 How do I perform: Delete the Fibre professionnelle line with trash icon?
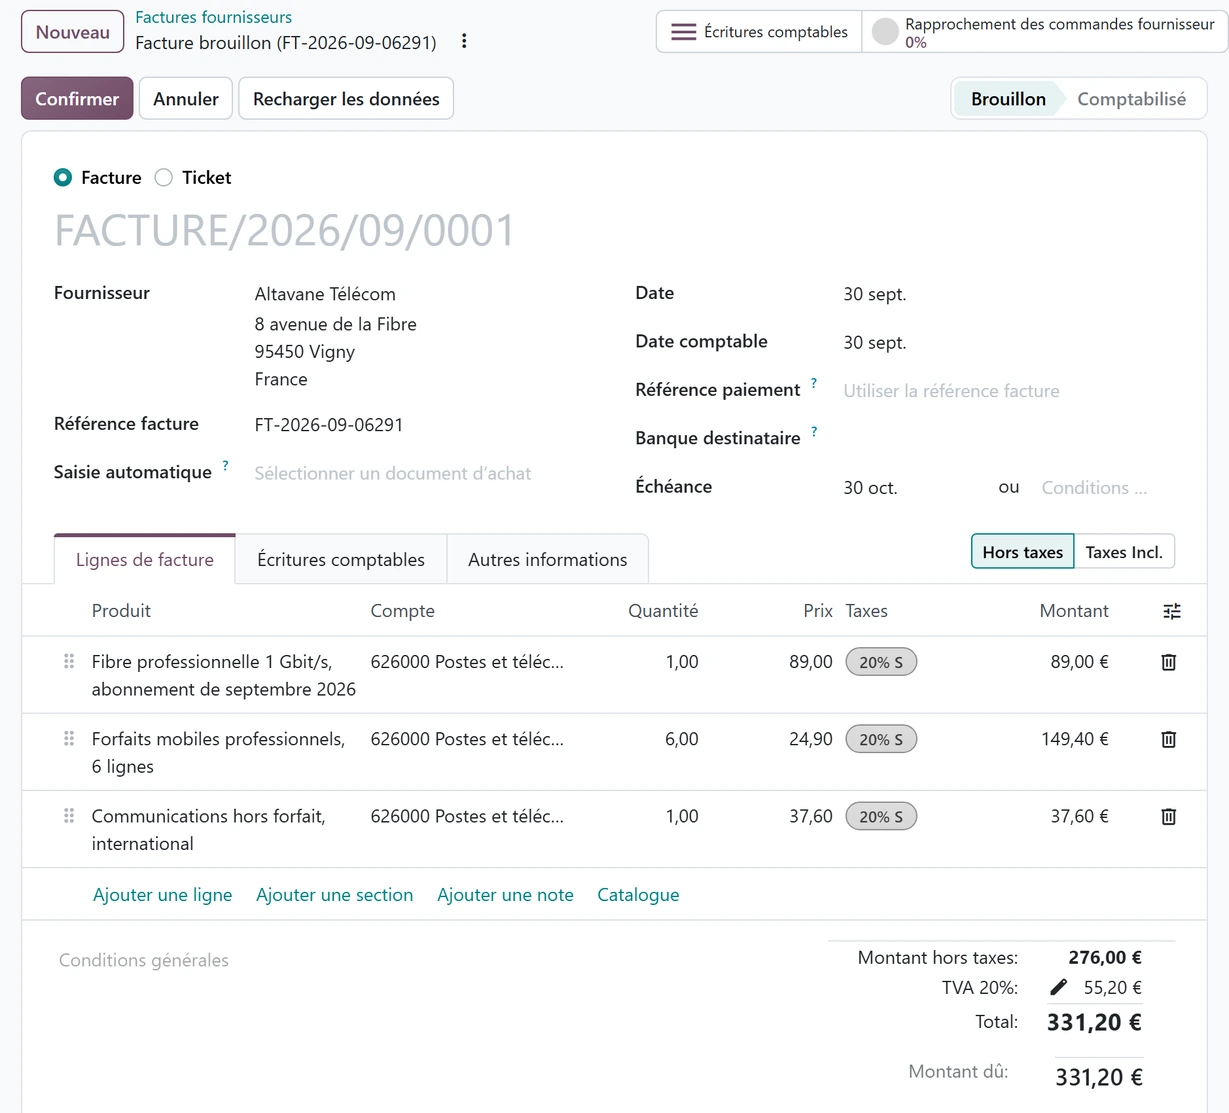tap(1168, 662)
